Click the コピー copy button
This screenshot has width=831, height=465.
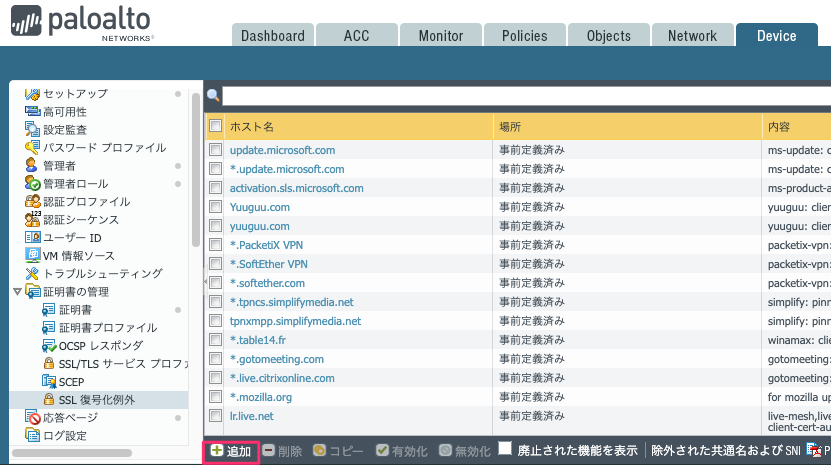[x=338, y=451]
